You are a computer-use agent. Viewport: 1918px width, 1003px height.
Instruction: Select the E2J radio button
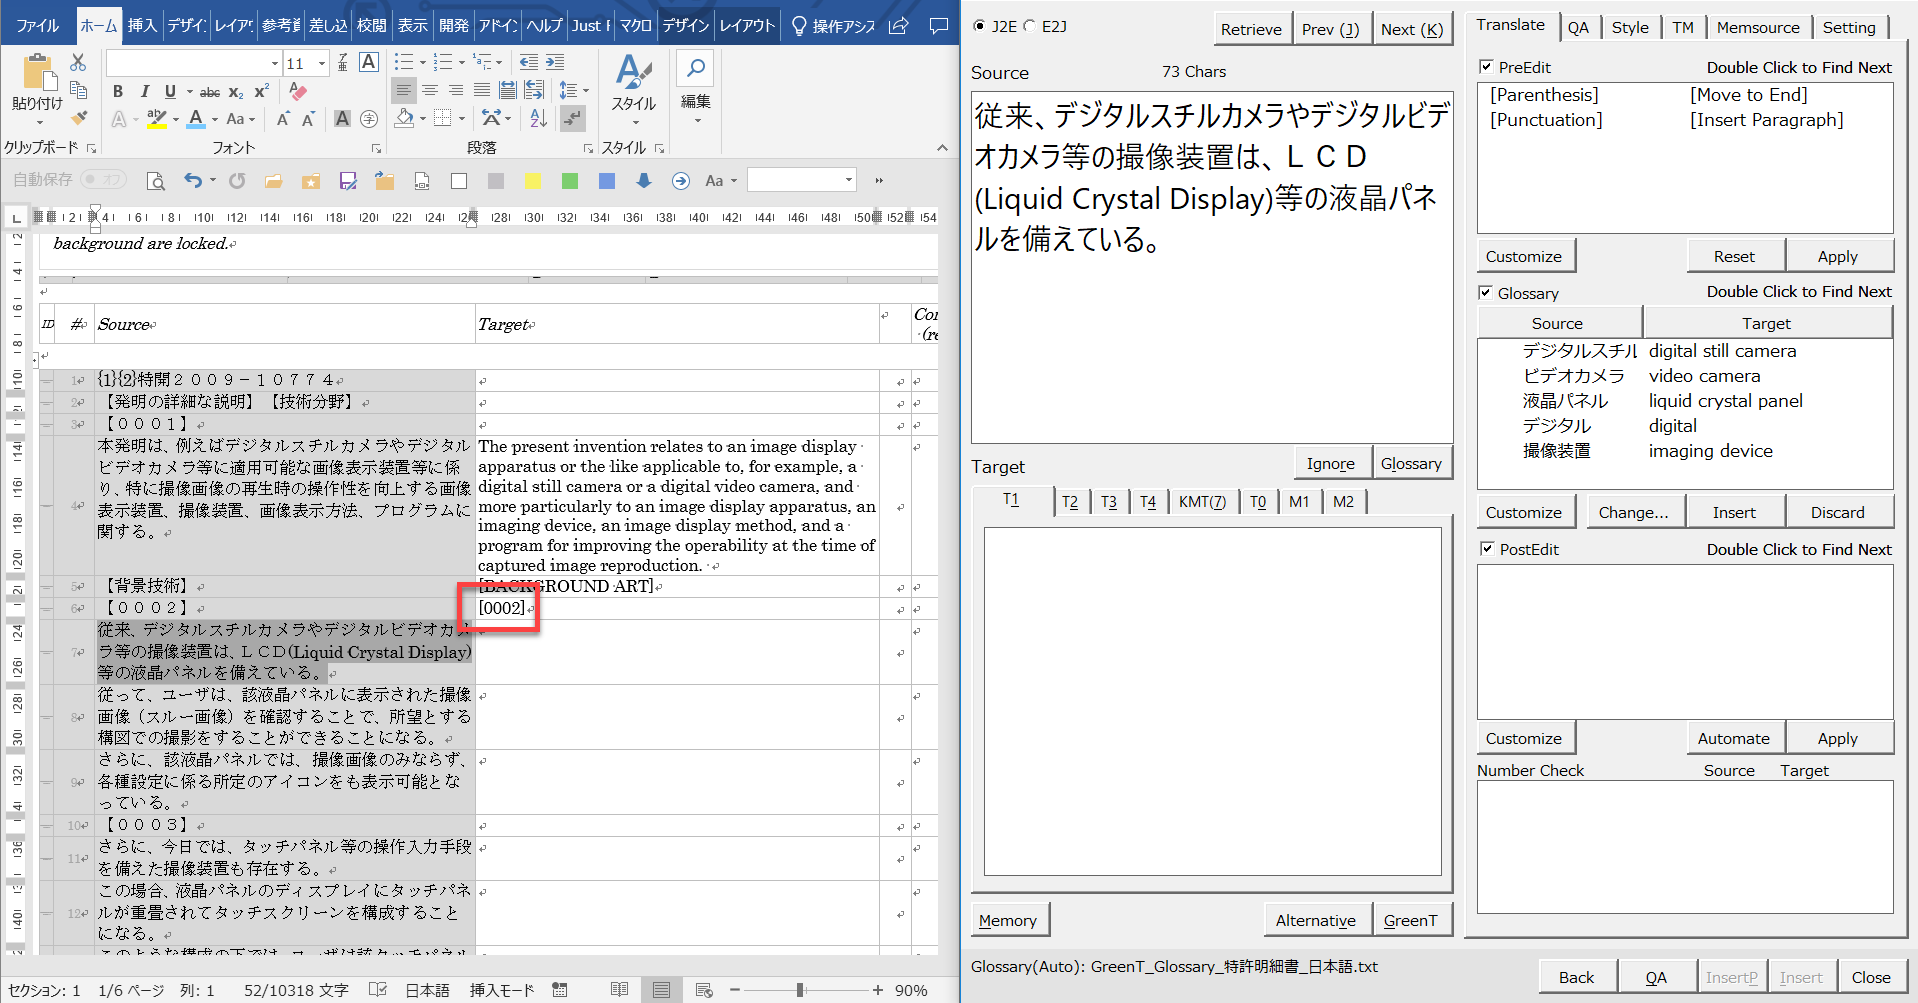click(x=1030, y=26)
